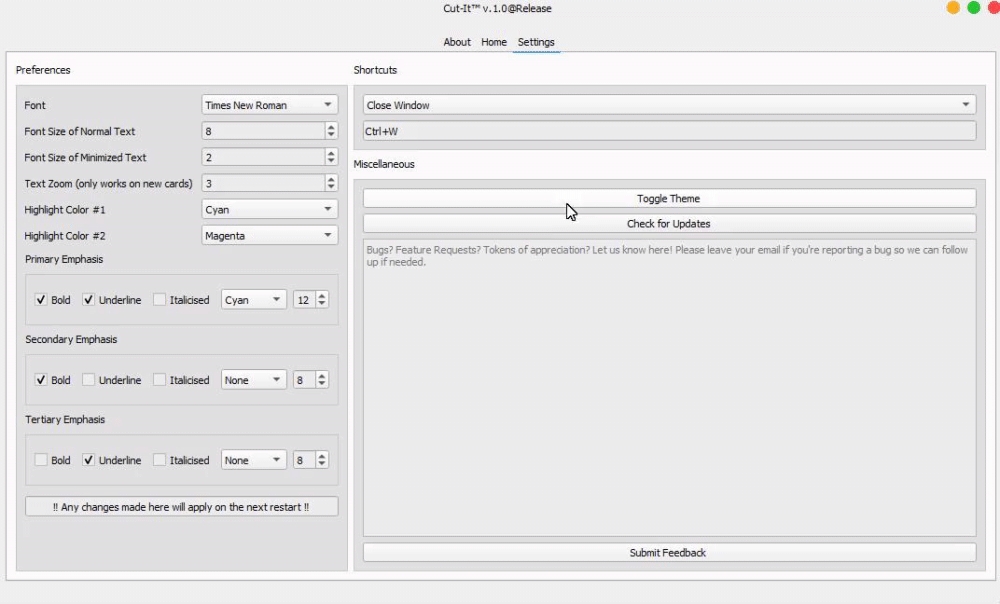
Task: Switch to the Home tab
Action: coord(494,42)
